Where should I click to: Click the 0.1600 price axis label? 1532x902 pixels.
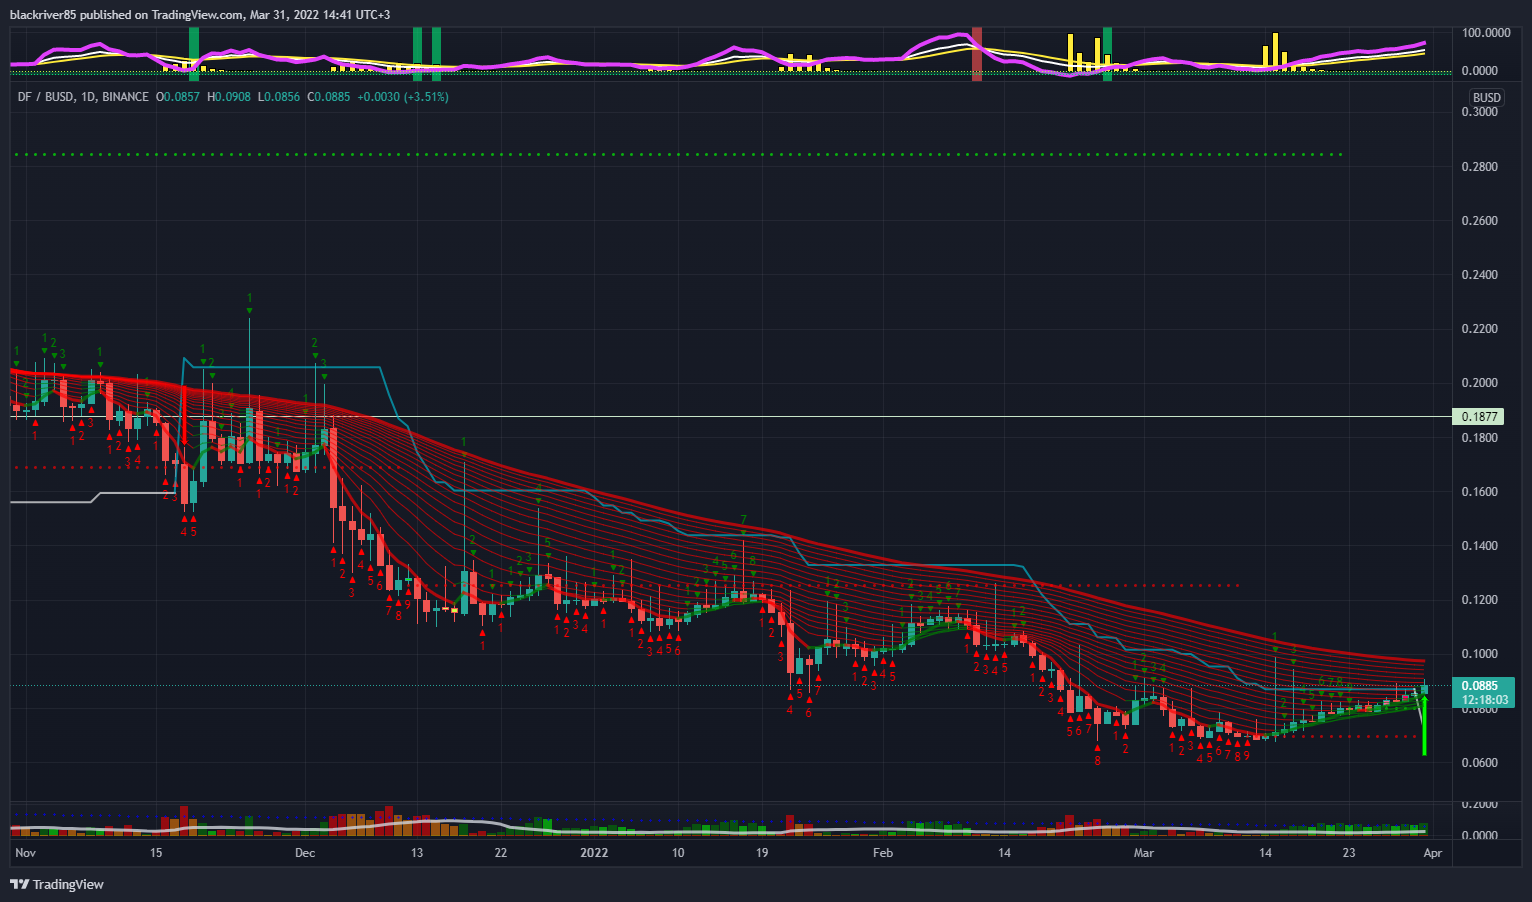tap(1480, 492)
